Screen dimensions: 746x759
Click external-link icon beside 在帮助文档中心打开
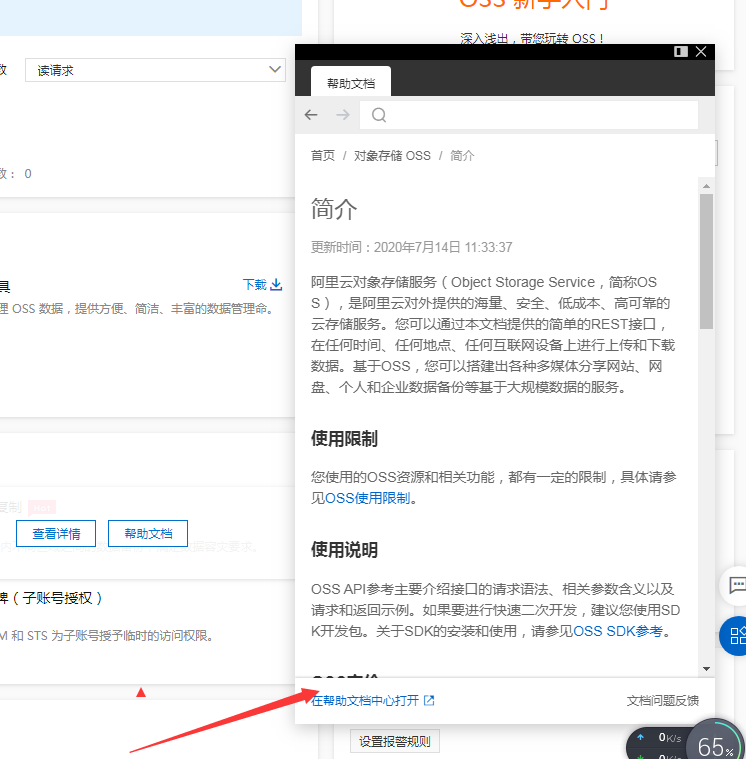[429, 700]
